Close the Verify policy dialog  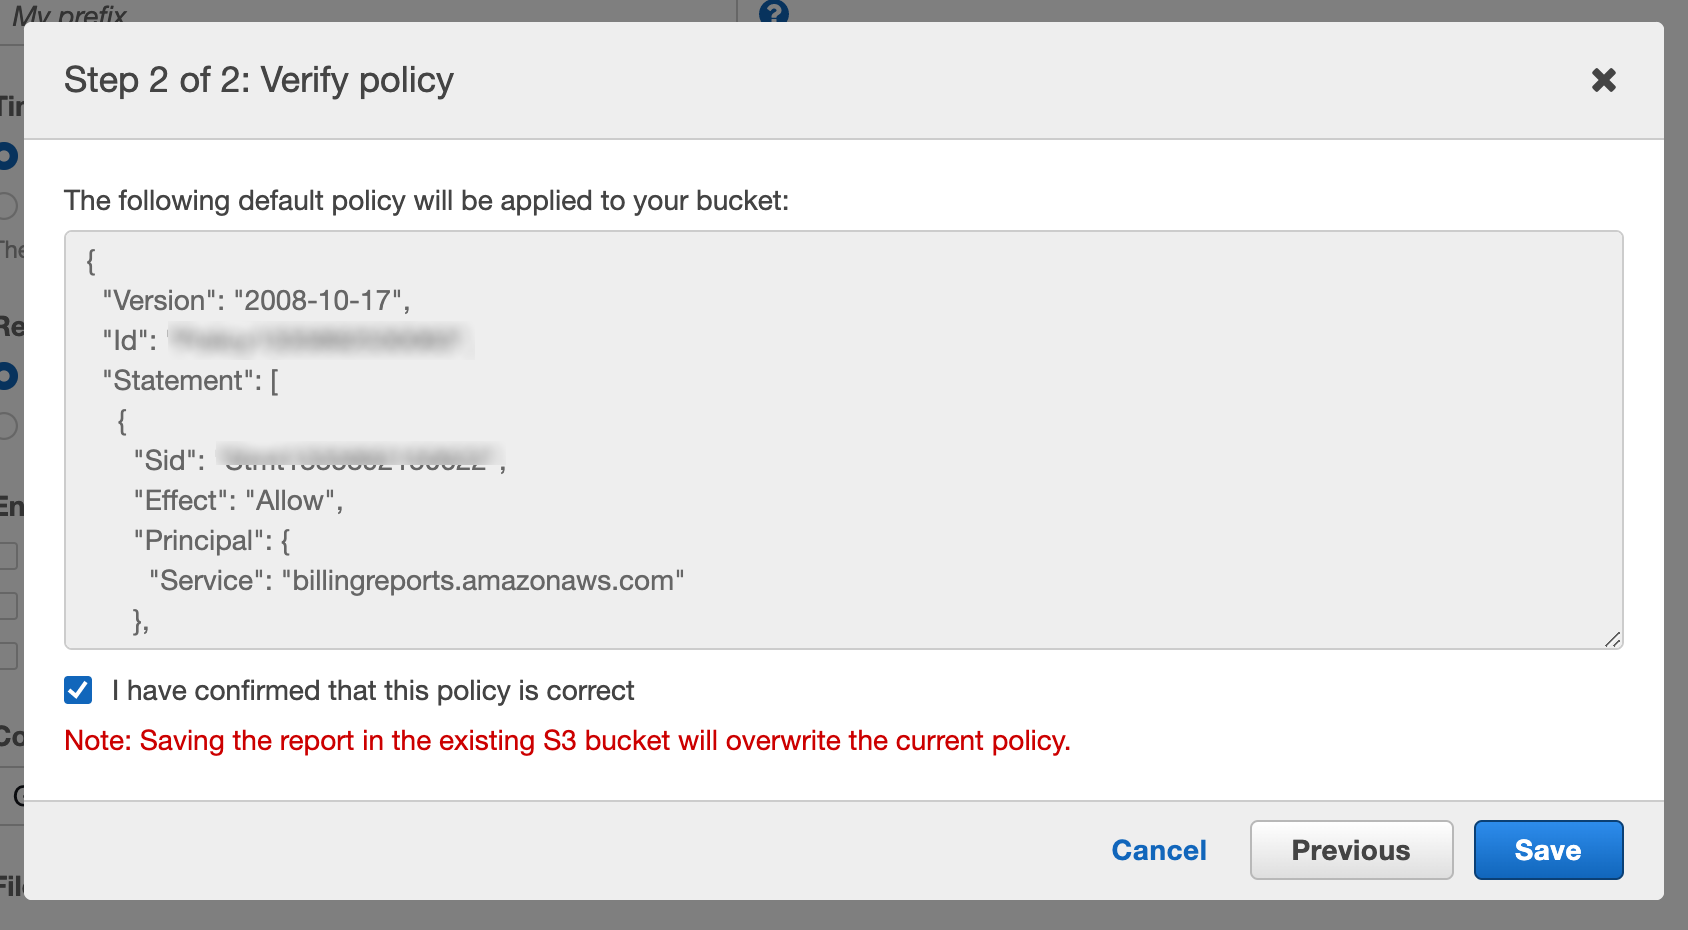pos(1604,80)
